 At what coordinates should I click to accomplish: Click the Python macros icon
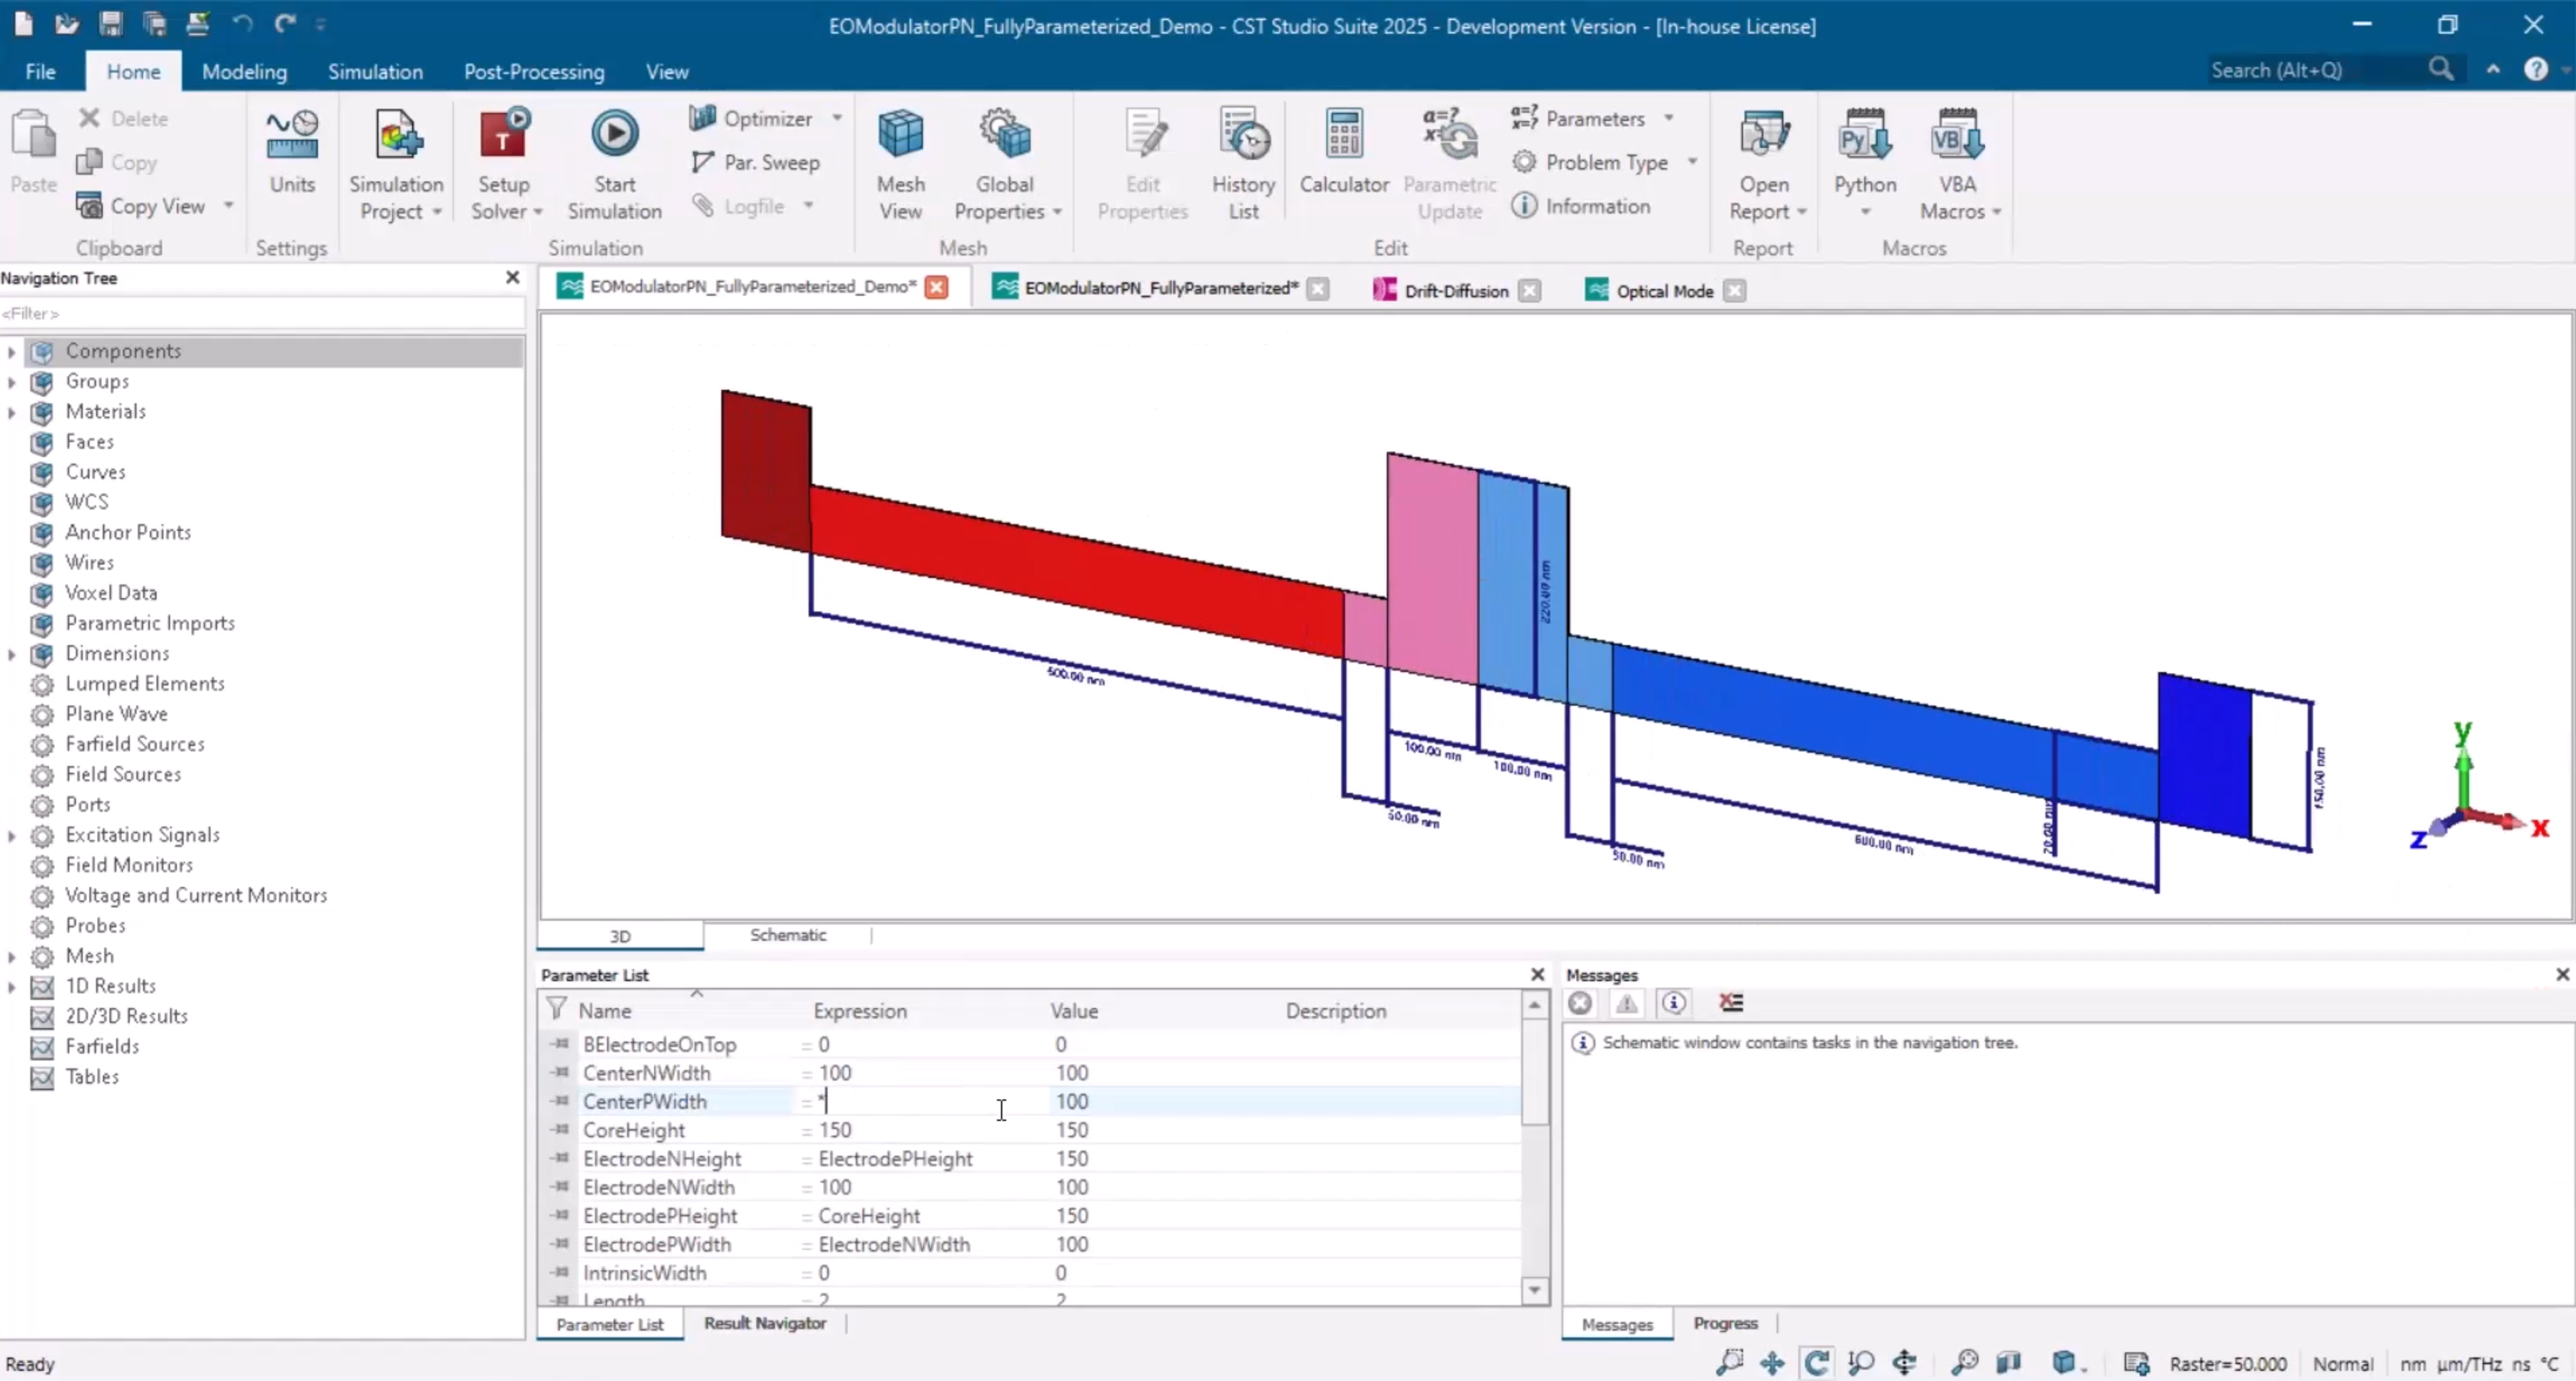1864,135
